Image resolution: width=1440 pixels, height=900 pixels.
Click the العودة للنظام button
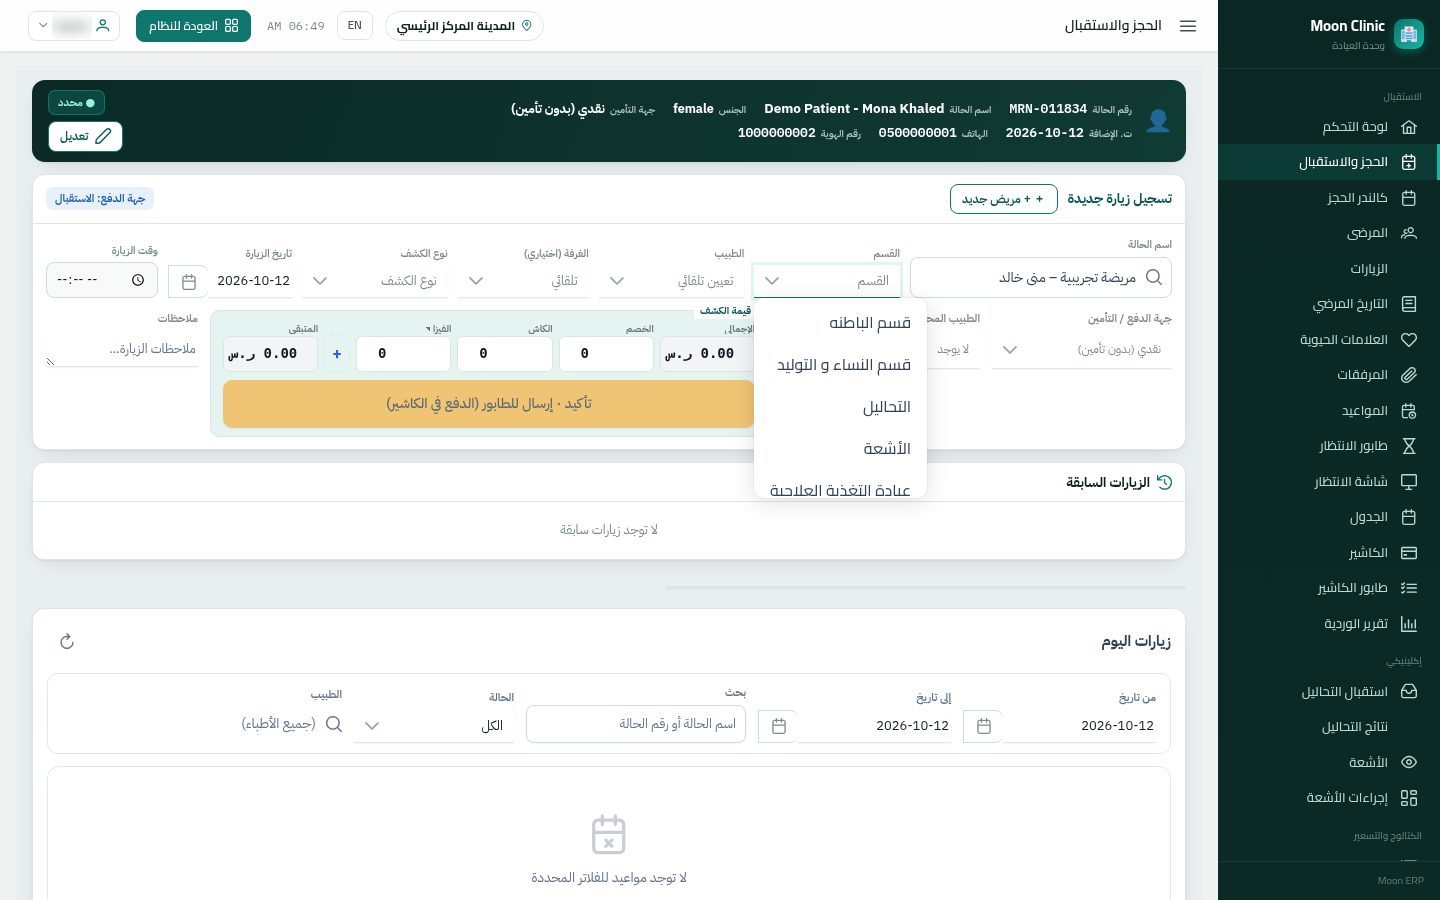tap(193, 26)
